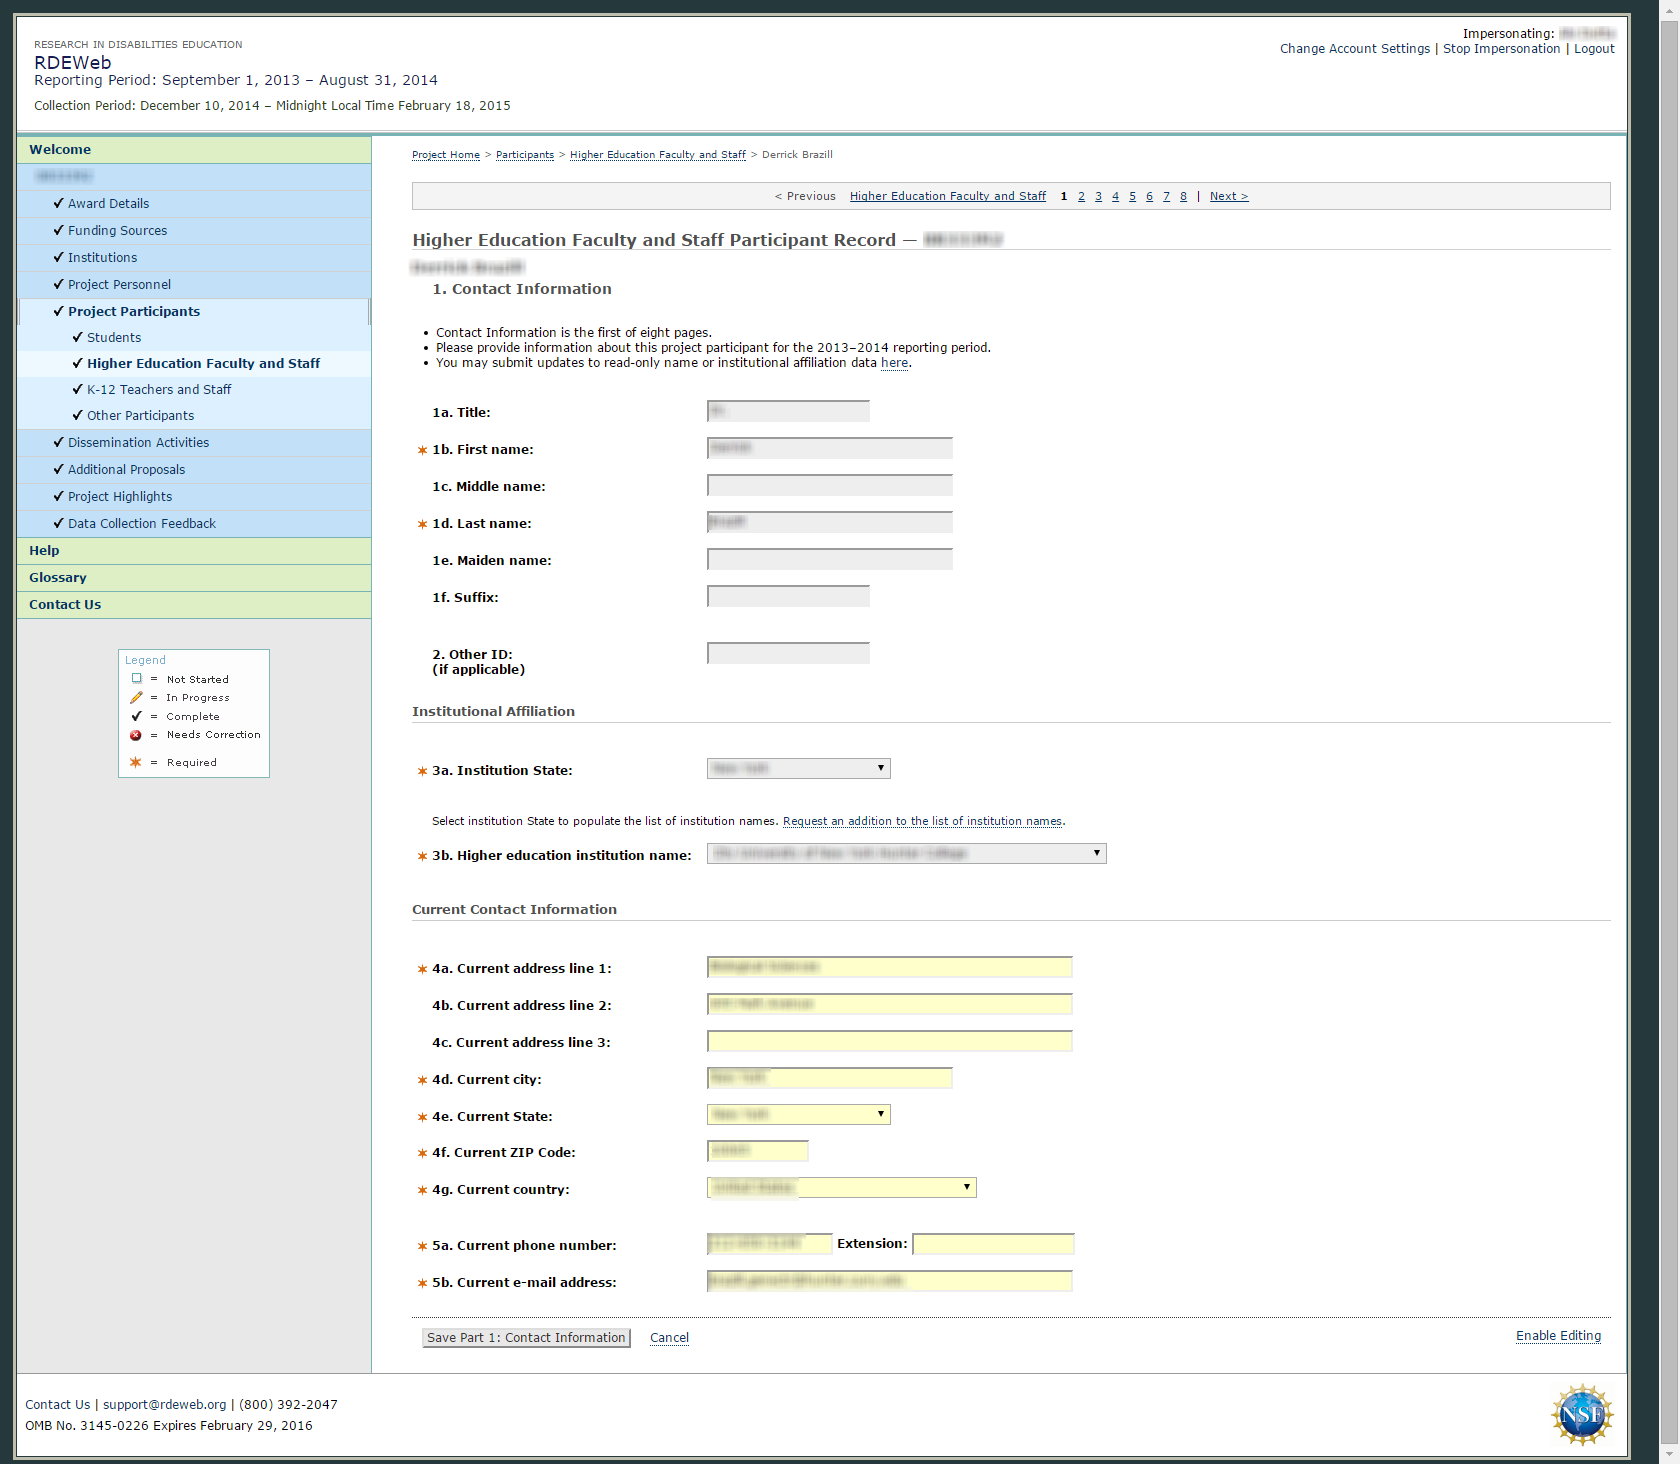Click the phone Extension input field

993,1244
